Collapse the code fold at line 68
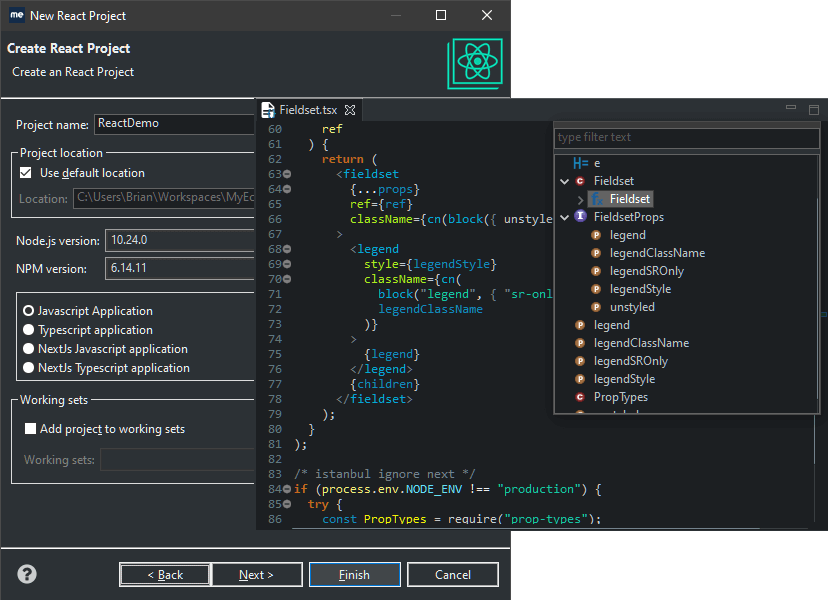Viewport: 828px width, 600px height. pyautogui.click(x=287, y=249)
